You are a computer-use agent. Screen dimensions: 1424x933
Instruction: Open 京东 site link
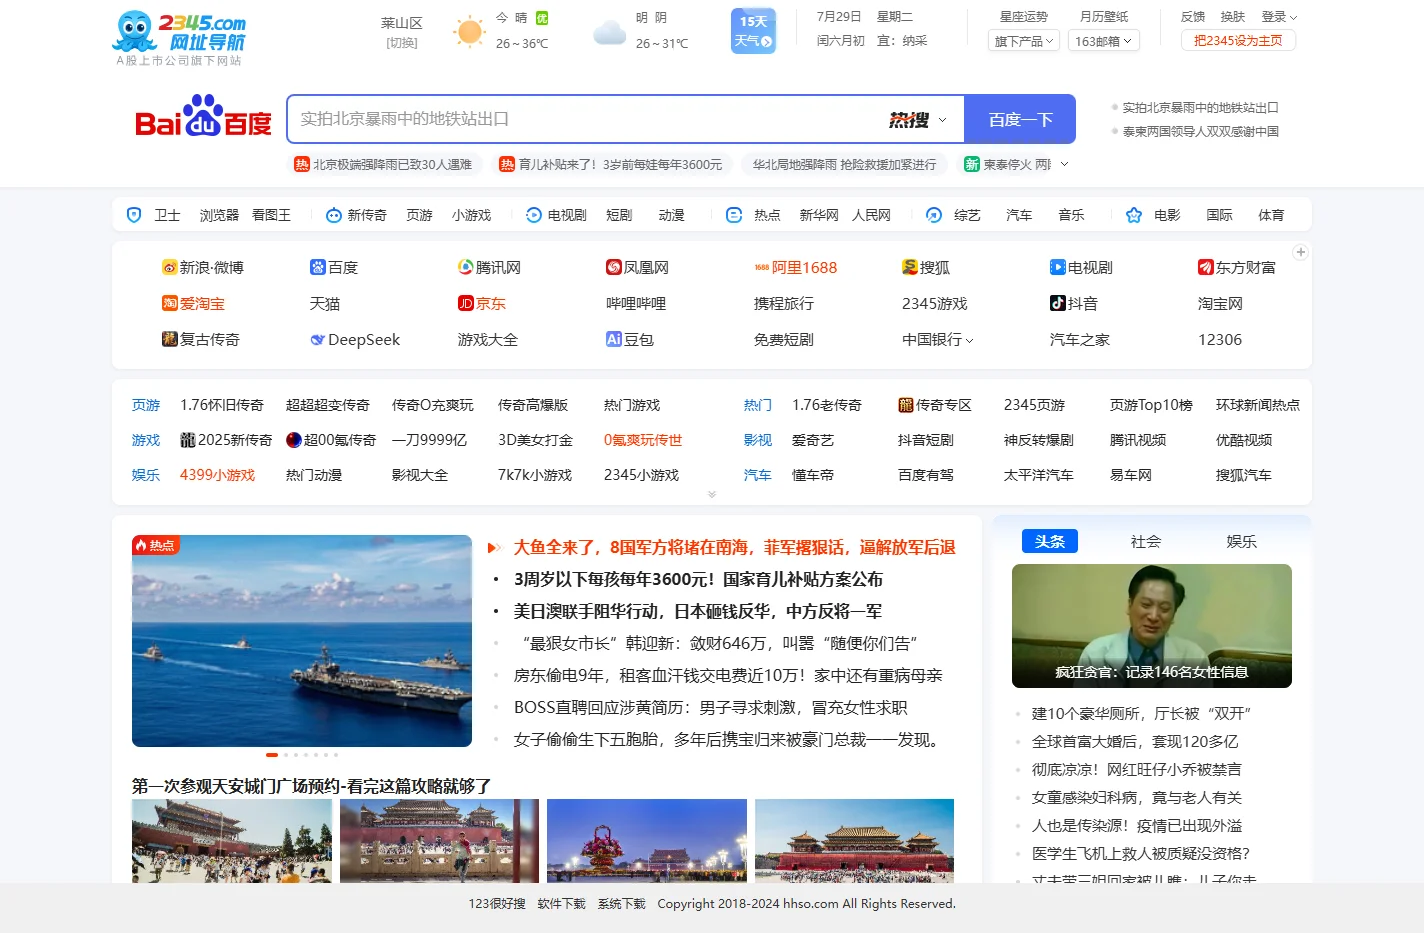482,303
